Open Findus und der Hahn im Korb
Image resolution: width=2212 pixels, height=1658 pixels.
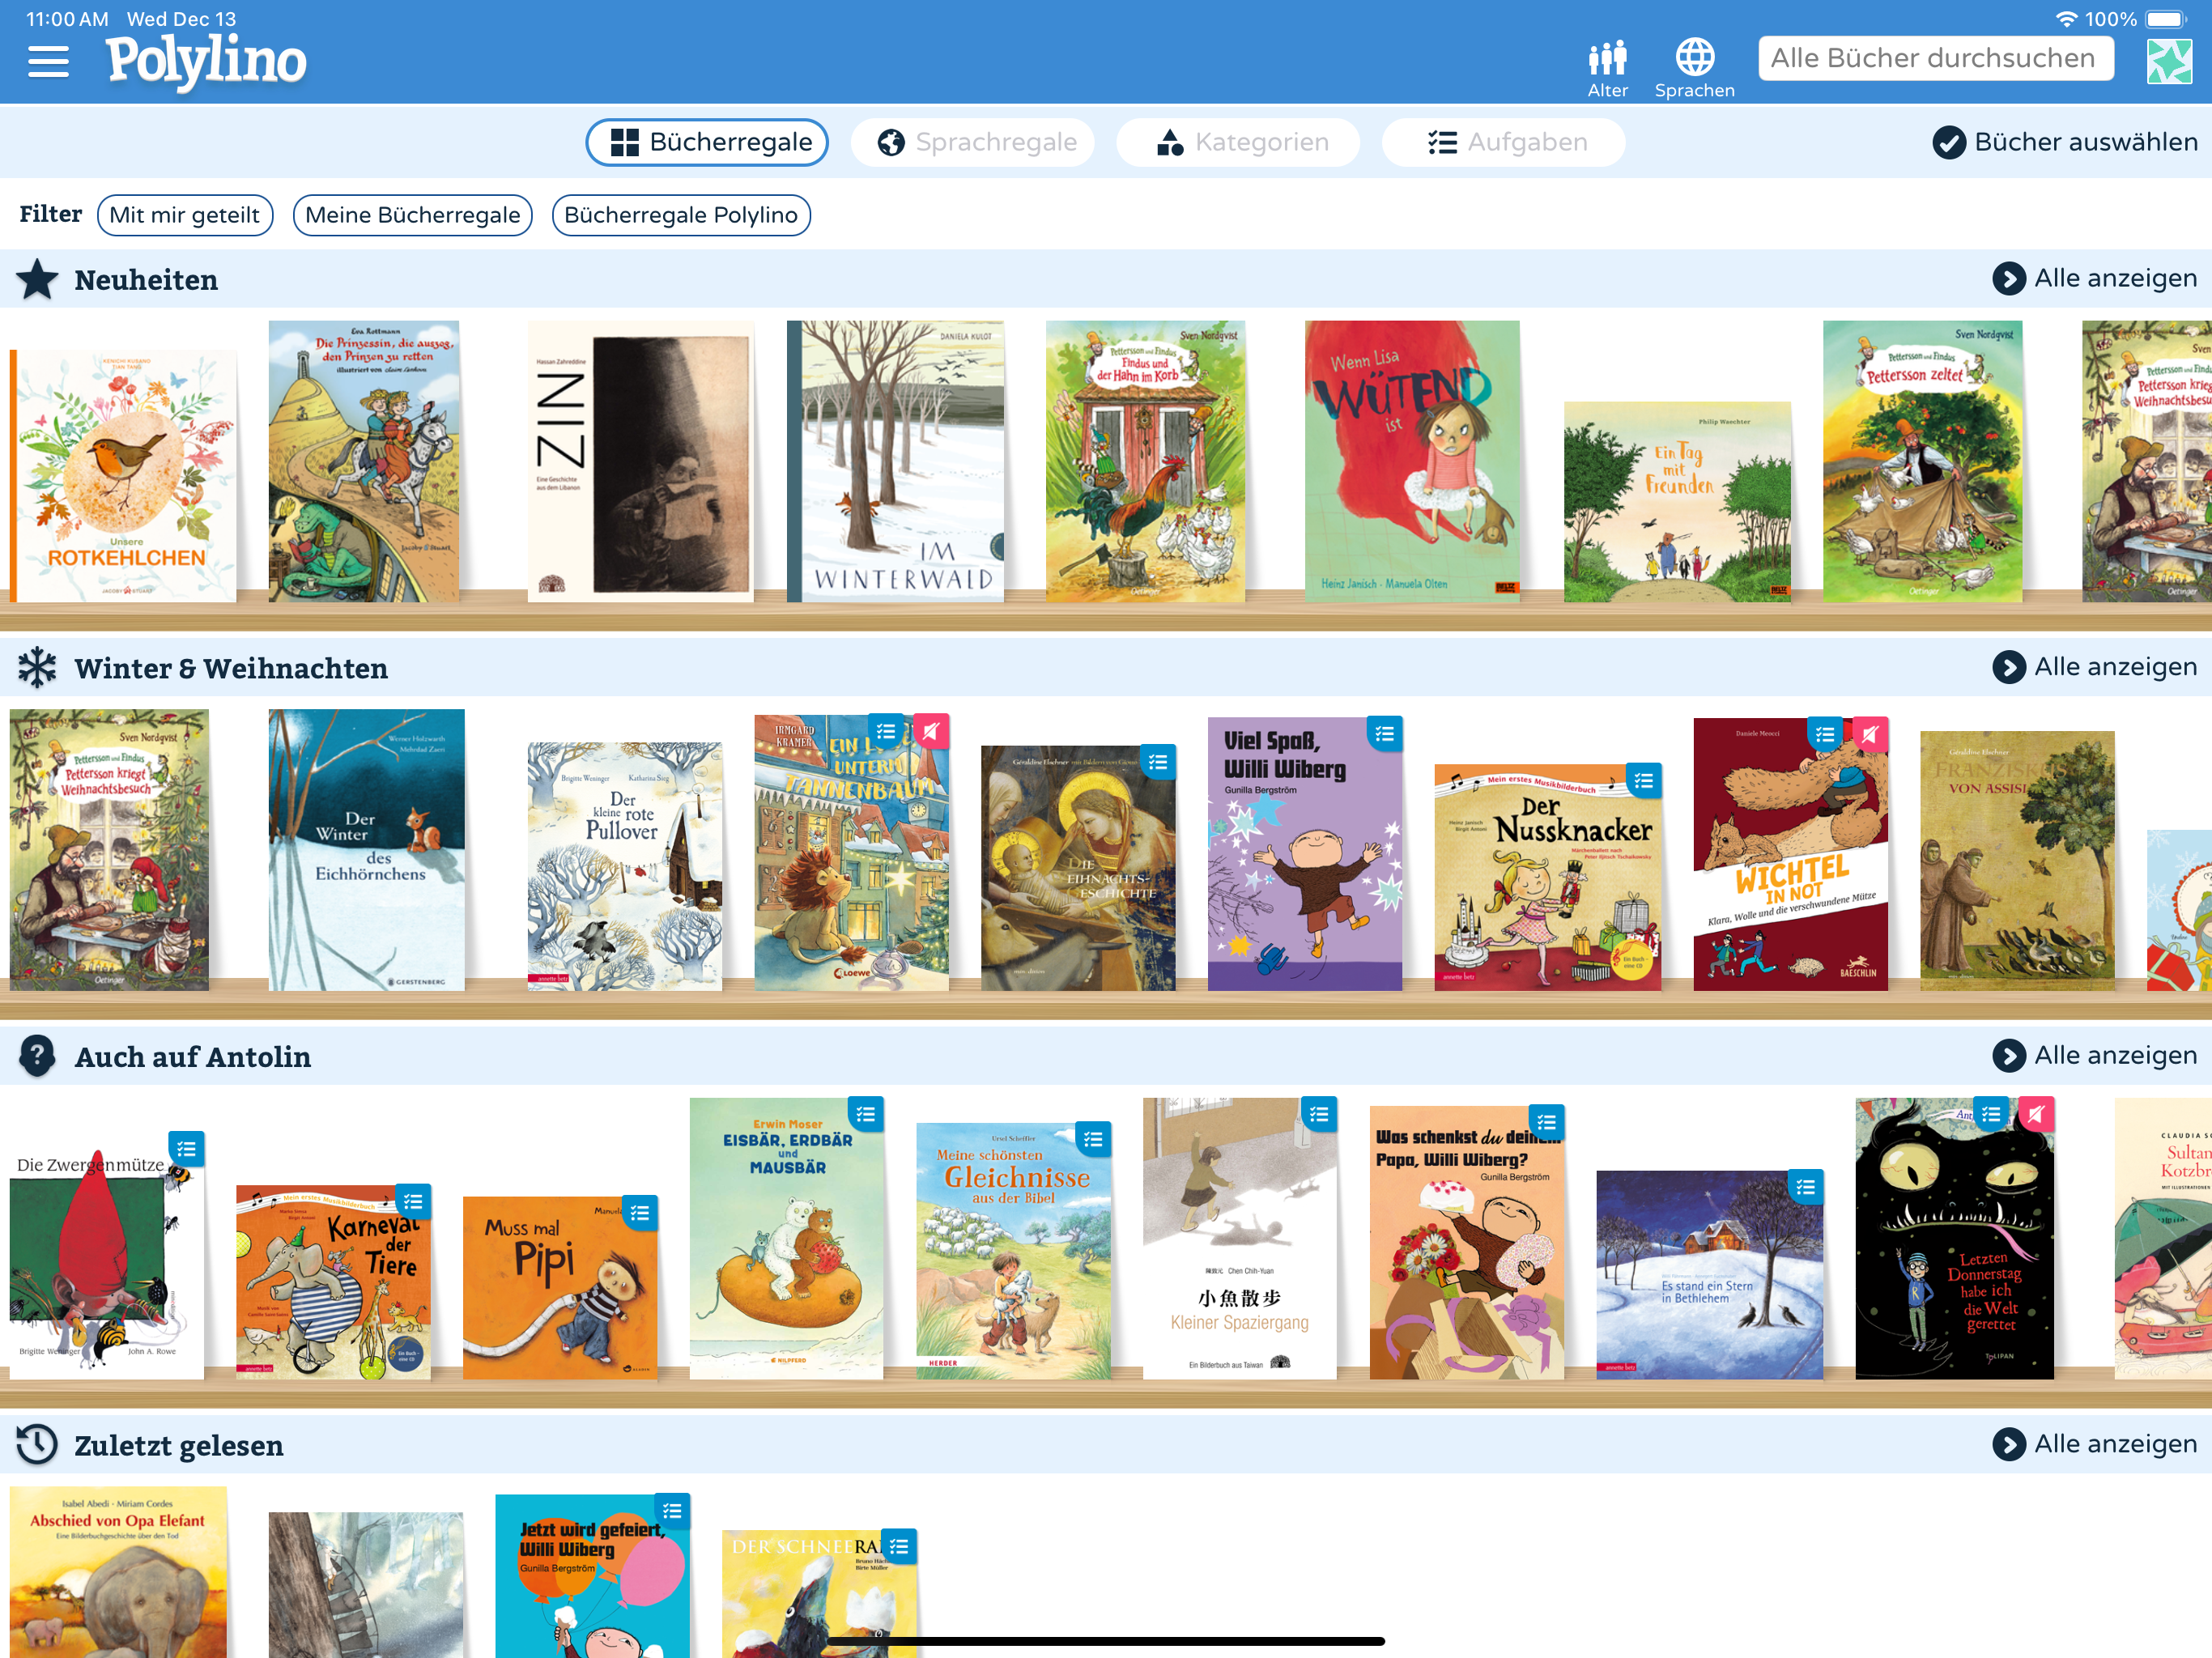click(1145, 461)
